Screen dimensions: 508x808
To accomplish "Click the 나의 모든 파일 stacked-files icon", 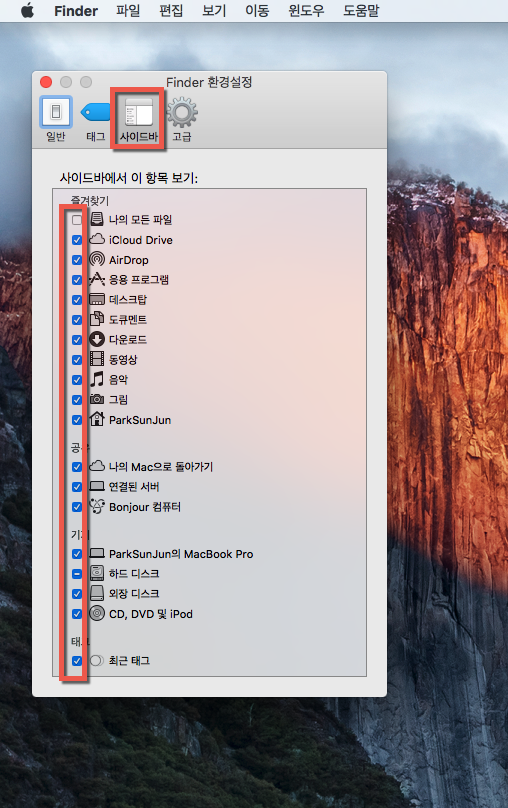I will pos(97,220).
